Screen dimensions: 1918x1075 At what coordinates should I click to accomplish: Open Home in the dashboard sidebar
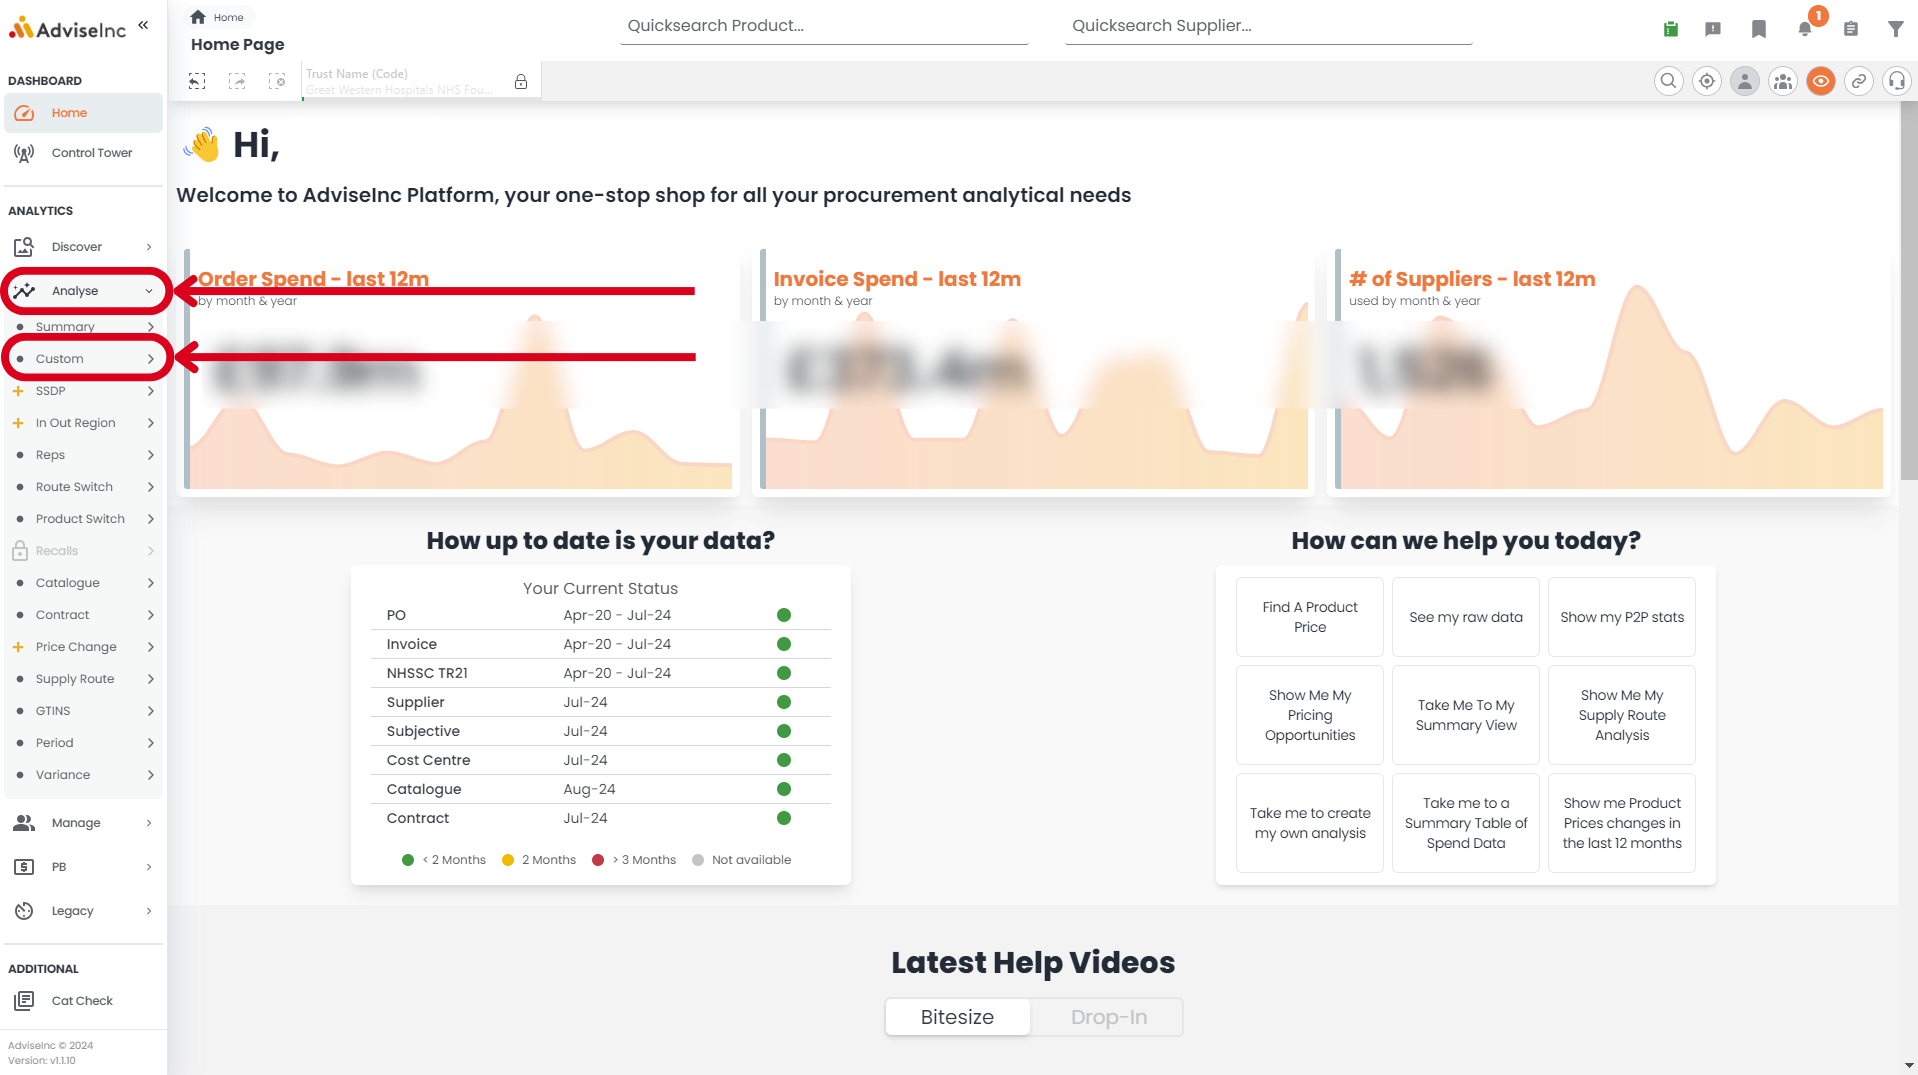pos(83,113)
